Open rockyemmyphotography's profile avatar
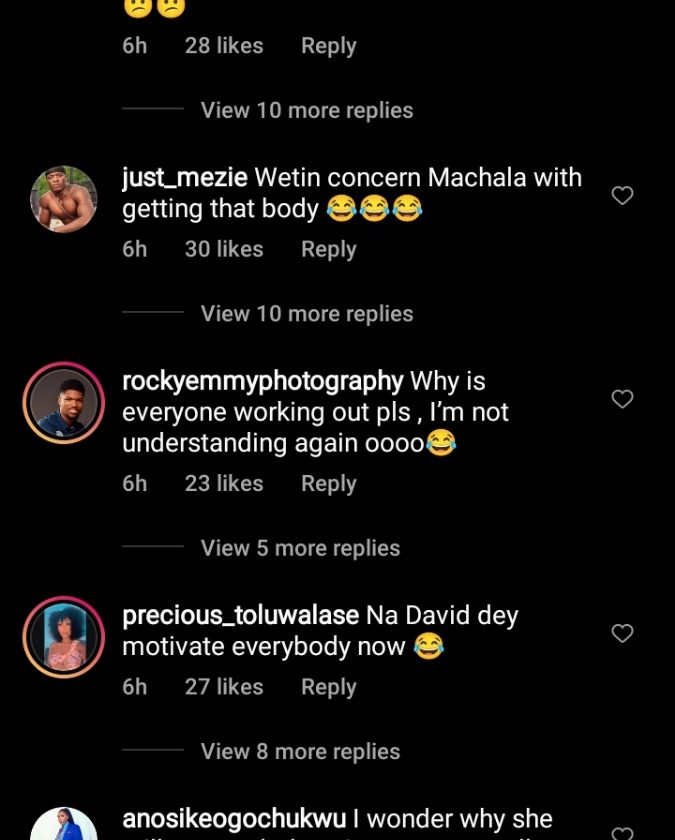 coord(64,403)
